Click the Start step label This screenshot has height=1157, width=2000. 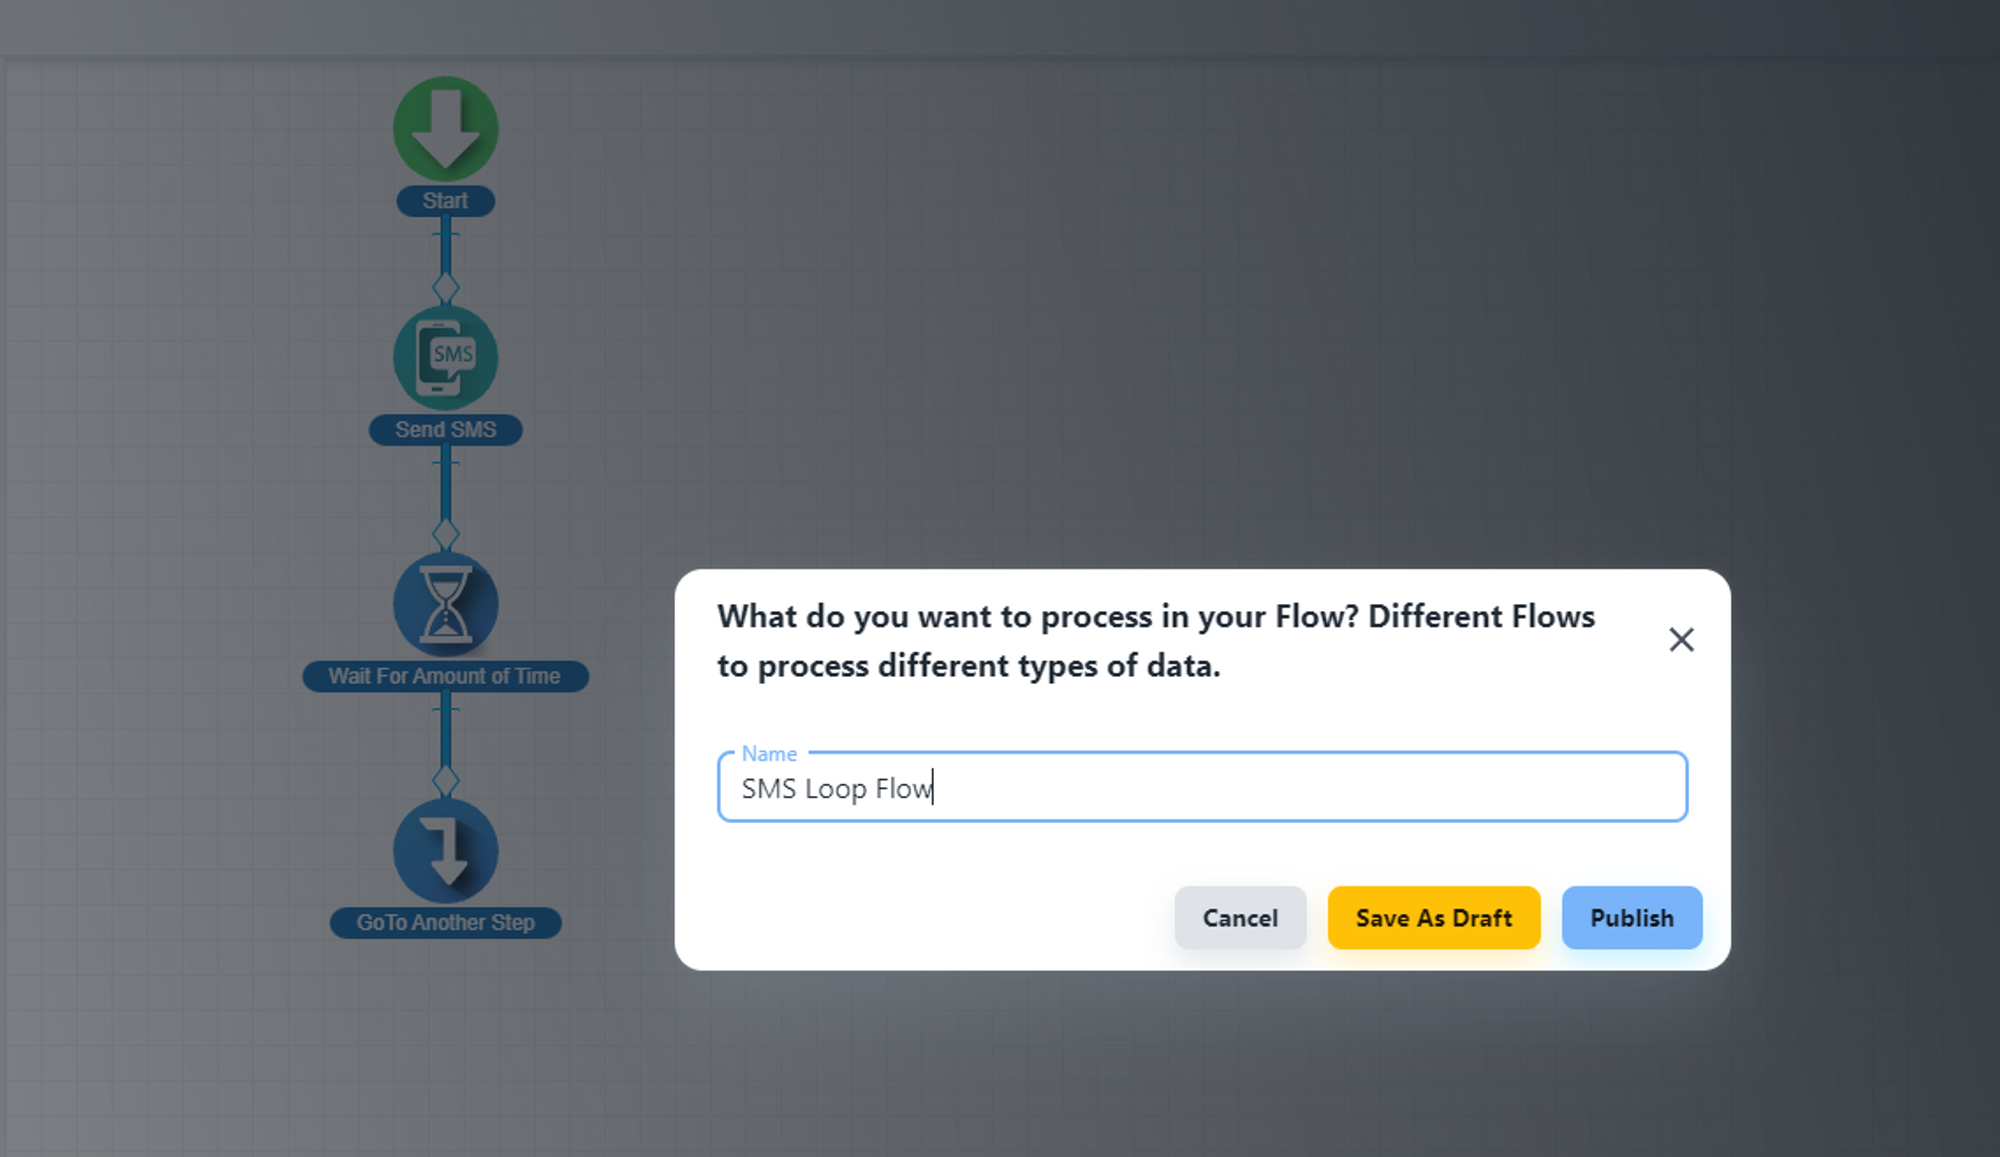point(445,201)
